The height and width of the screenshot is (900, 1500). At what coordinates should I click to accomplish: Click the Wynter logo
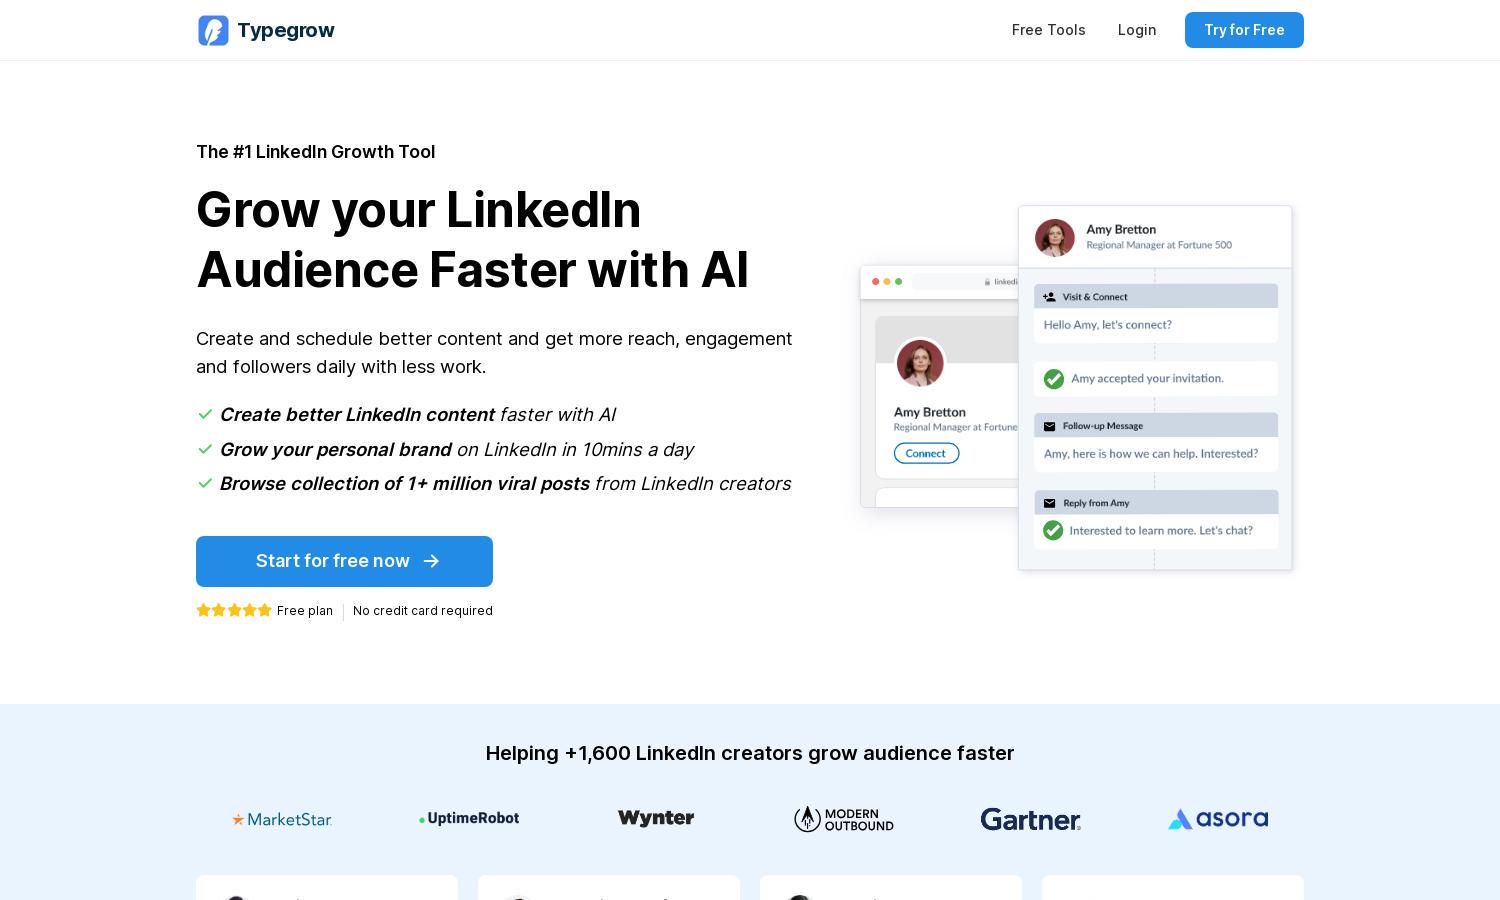(656, 818)
